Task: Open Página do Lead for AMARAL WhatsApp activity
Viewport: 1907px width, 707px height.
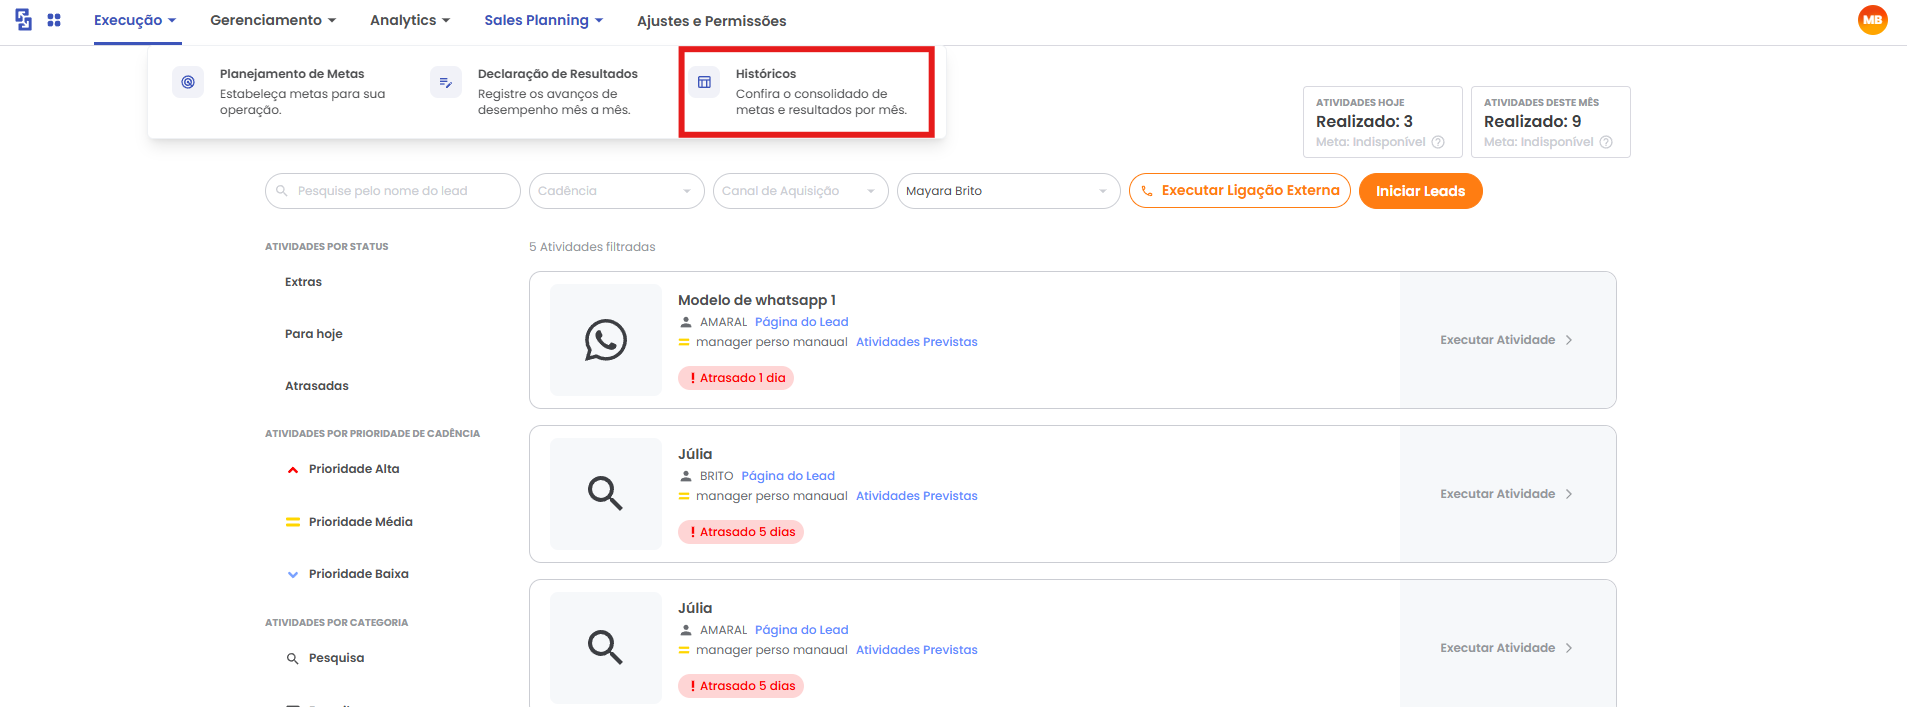Action: (801, 322)
